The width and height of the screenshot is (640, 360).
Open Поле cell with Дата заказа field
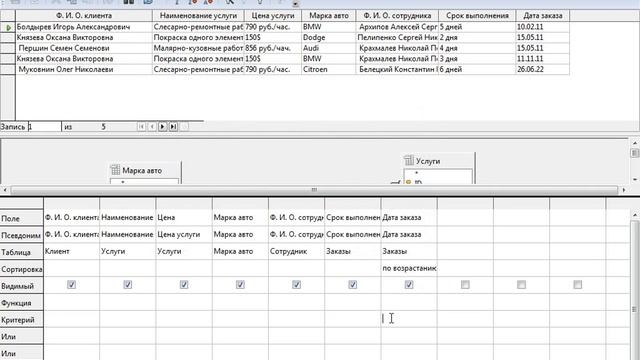[x=409, y=218]
